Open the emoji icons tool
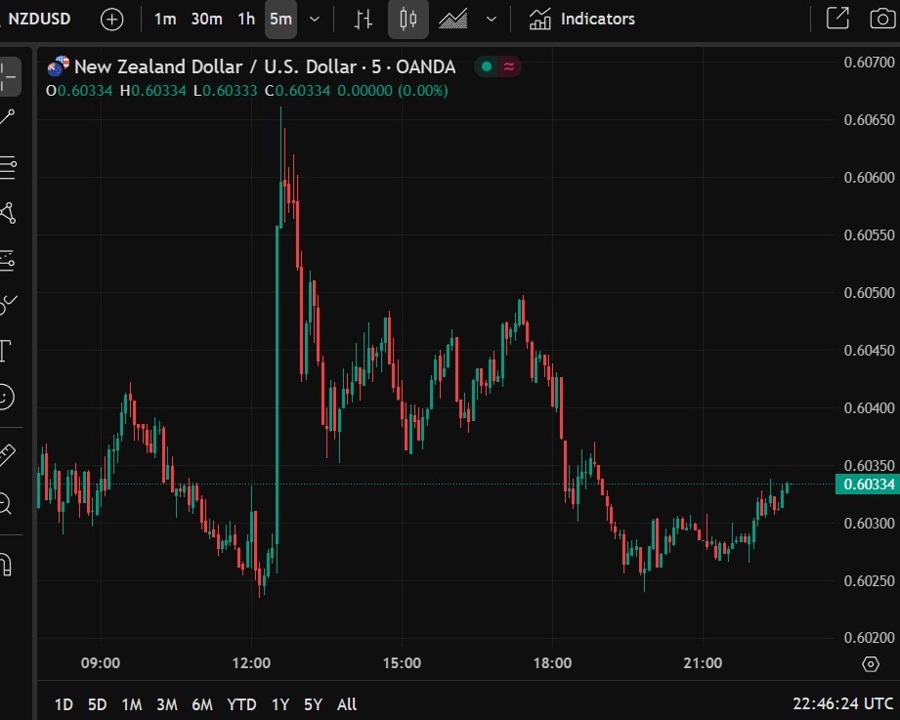The width and height of the screenshot is (900, 720). [x=6, y=397]
